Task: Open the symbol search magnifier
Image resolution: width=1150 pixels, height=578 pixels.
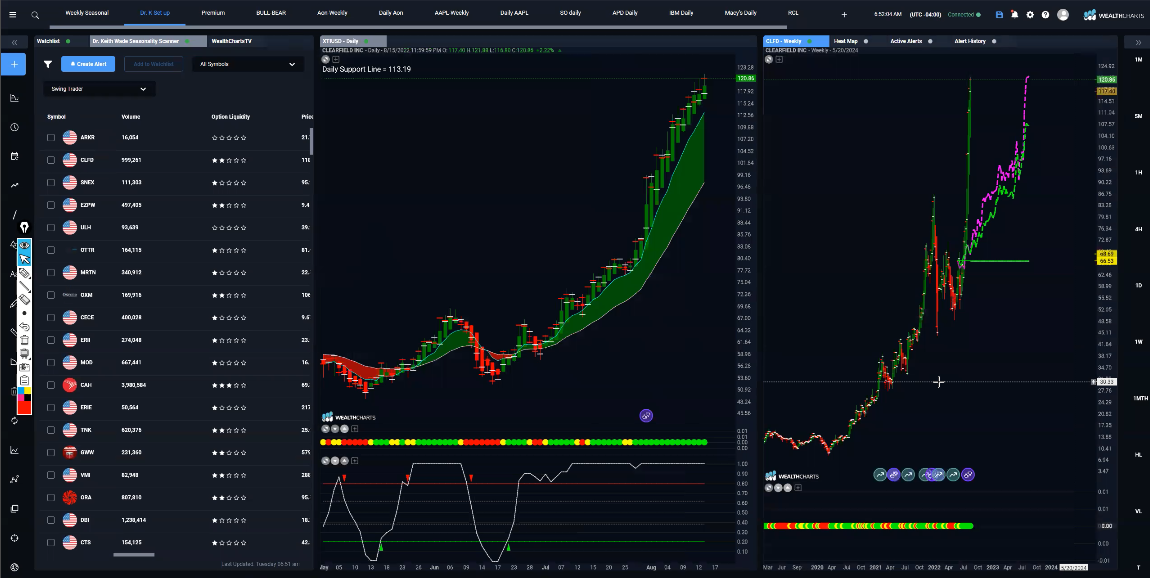Action: pyautogui.click(x=35, y=15)
